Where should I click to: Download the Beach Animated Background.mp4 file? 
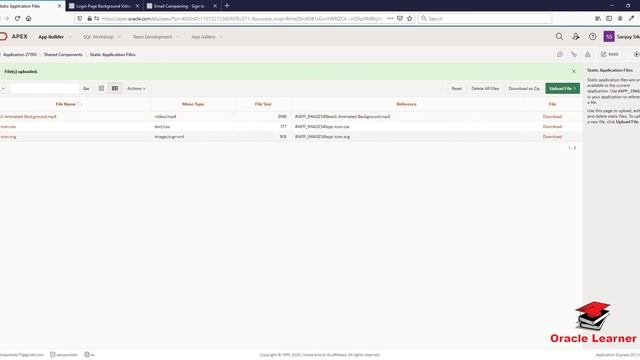552,116
